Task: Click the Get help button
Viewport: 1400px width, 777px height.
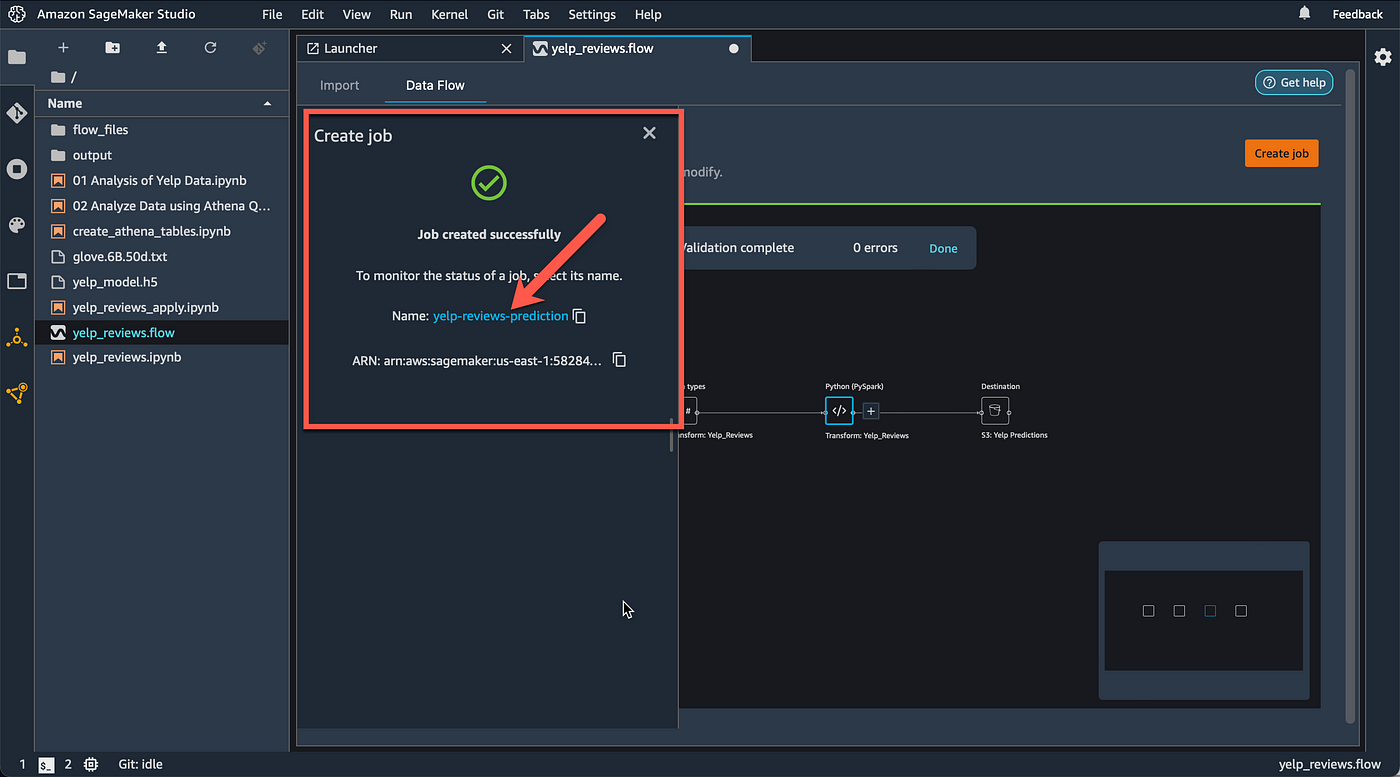Action: (x=1294, y=82)
